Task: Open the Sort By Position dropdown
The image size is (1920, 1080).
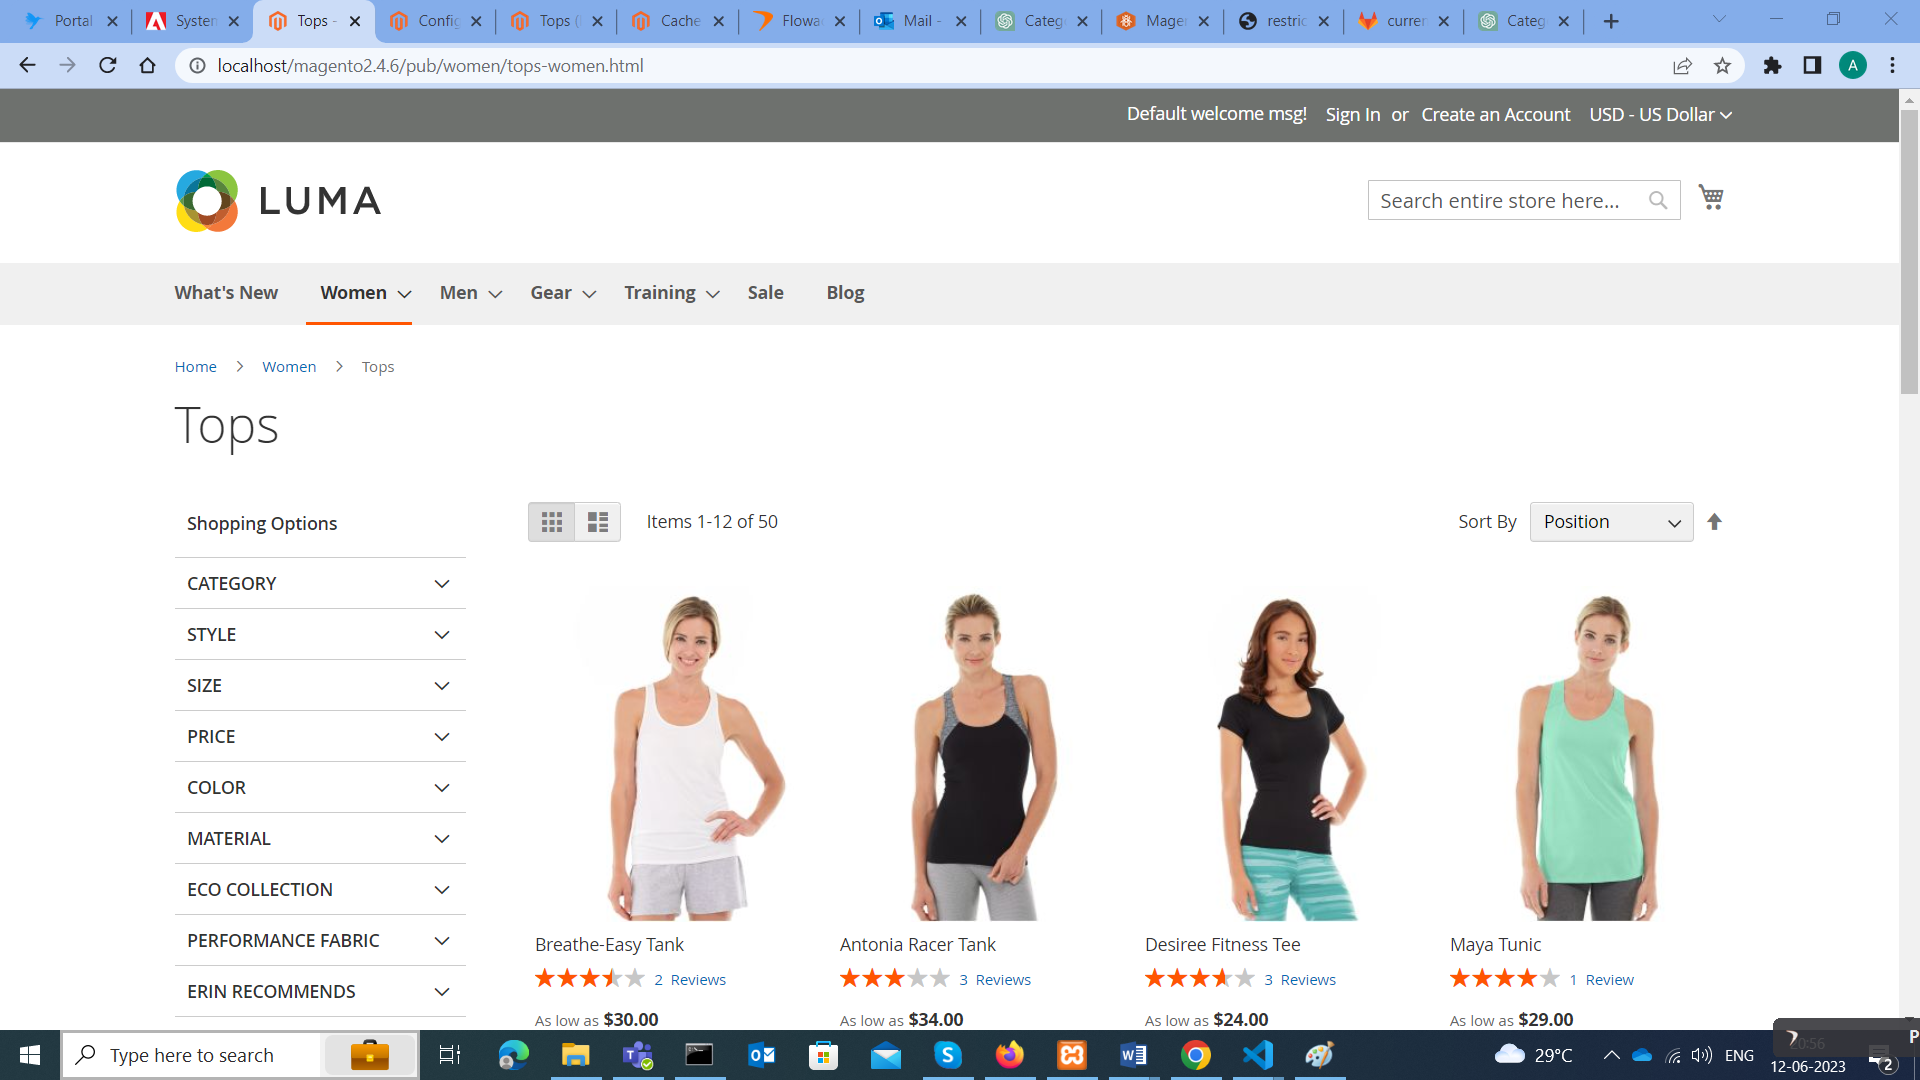Action: point(1611,521)
